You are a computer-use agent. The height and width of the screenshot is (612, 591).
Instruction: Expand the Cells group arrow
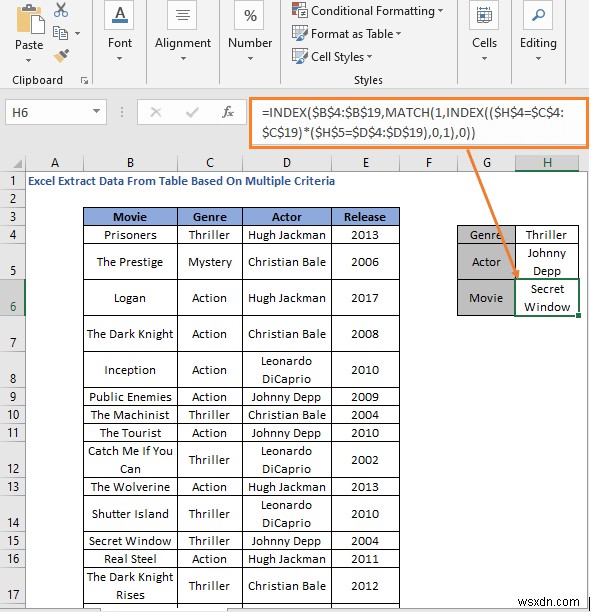(x=484, y=59)
